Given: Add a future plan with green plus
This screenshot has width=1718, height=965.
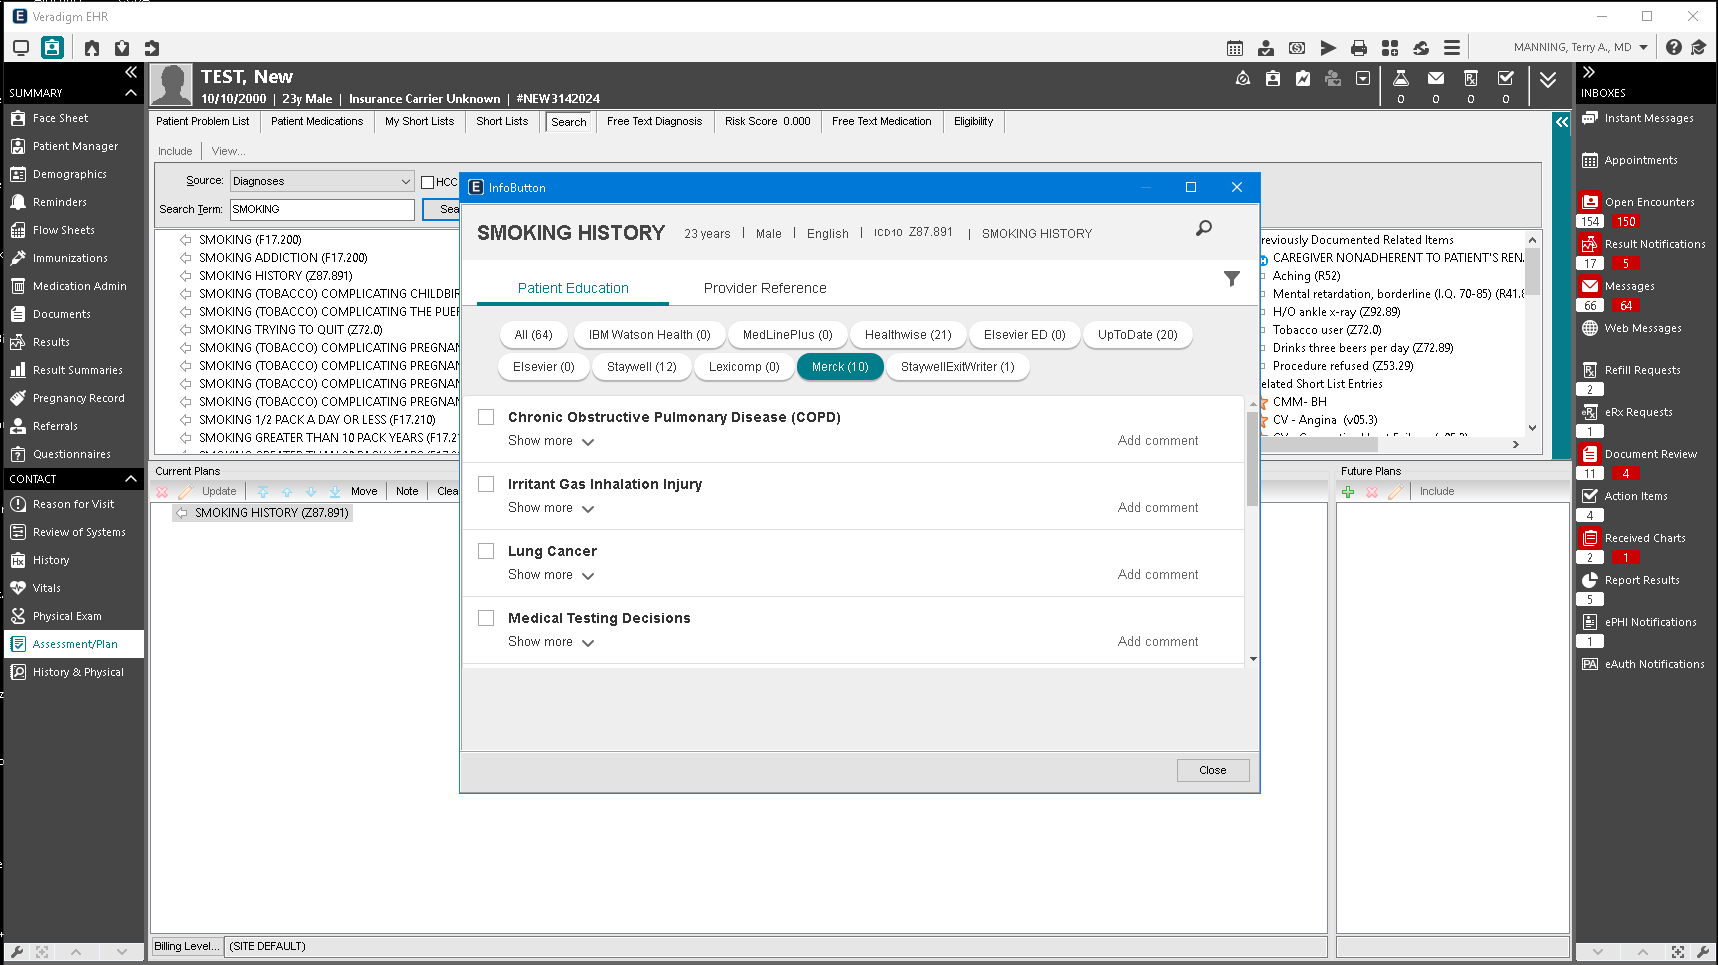Looking at the screenshot, I should click(x=1348, y=492).
